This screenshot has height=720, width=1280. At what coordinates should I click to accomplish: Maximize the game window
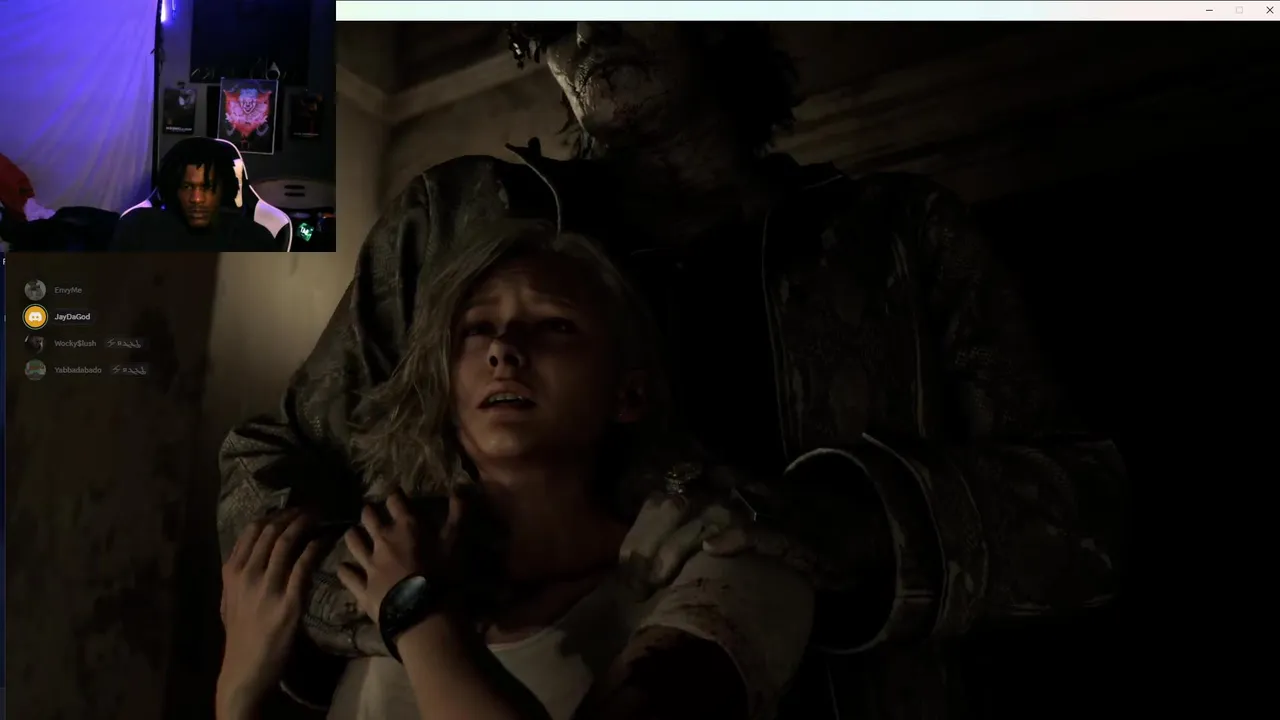click(x=1239, y=10)
